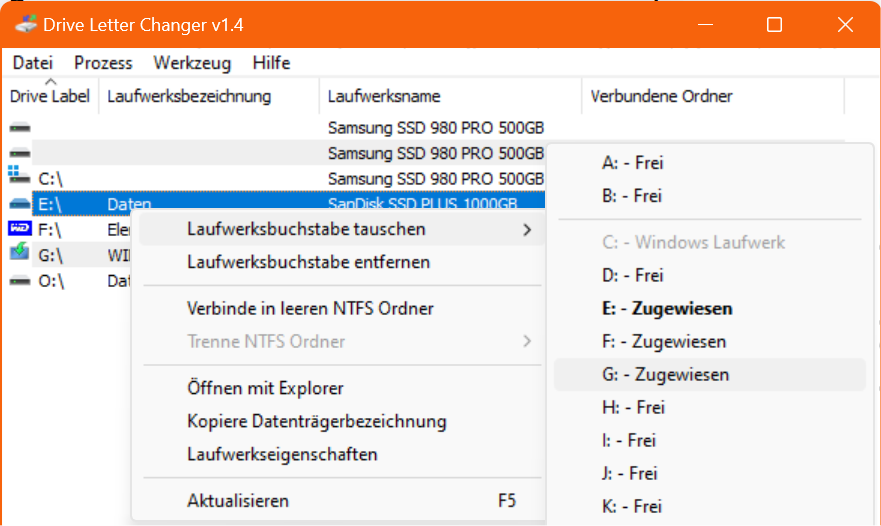
Task: Select the O:\ drive row label
Action: click(51, 281)
